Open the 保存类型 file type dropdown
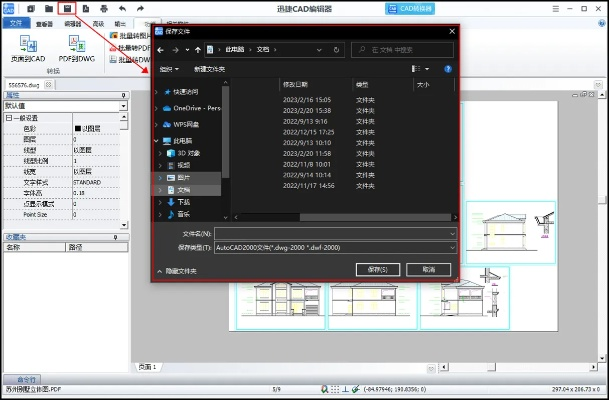609x400 pixels. pos(452,246)
